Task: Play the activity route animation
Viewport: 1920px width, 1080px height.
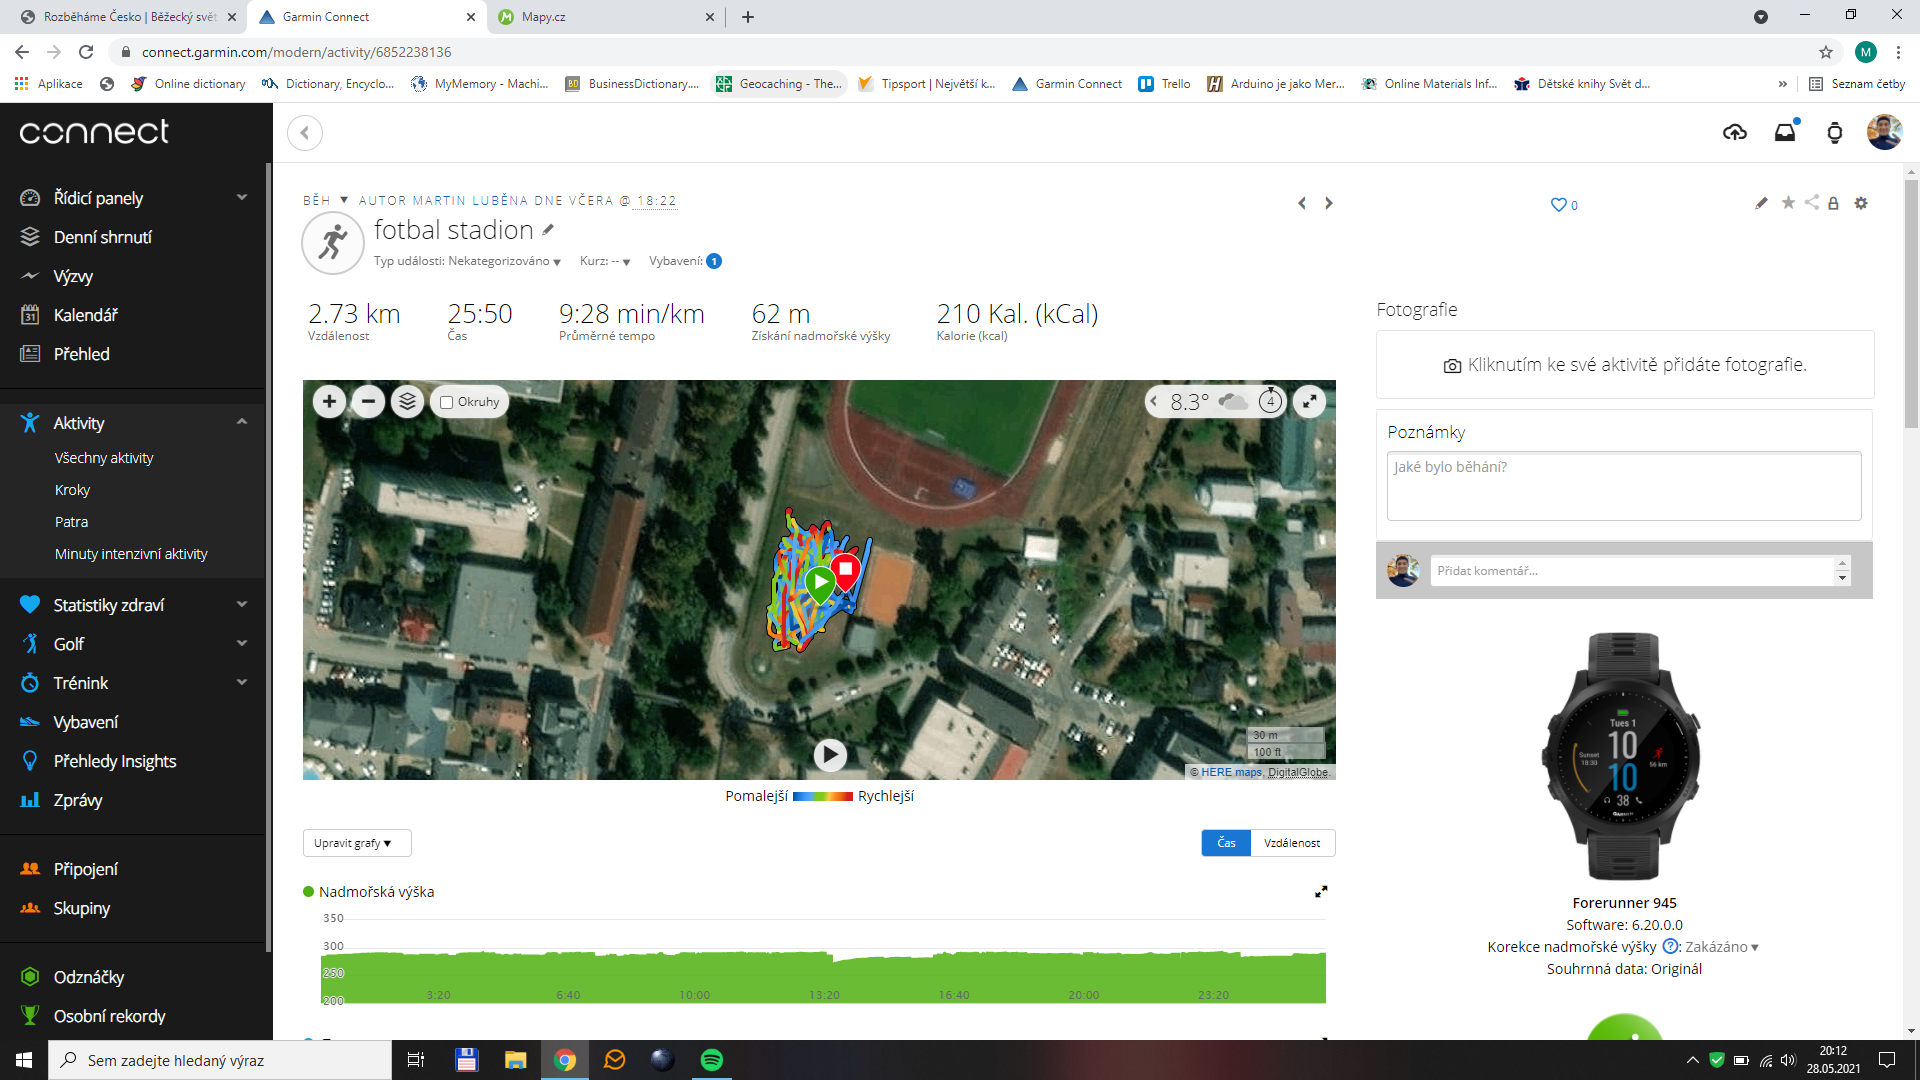Action: pos(829,755)
